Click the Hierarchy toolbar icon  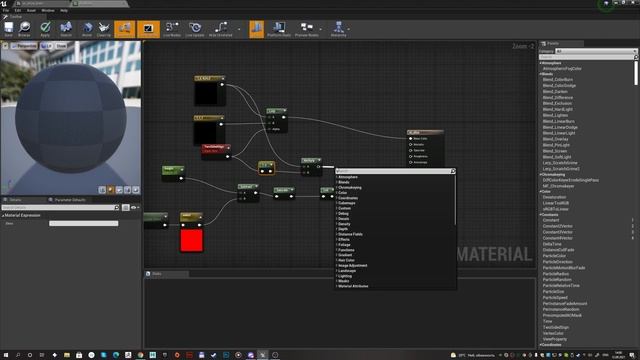click(x=338, y=29)
